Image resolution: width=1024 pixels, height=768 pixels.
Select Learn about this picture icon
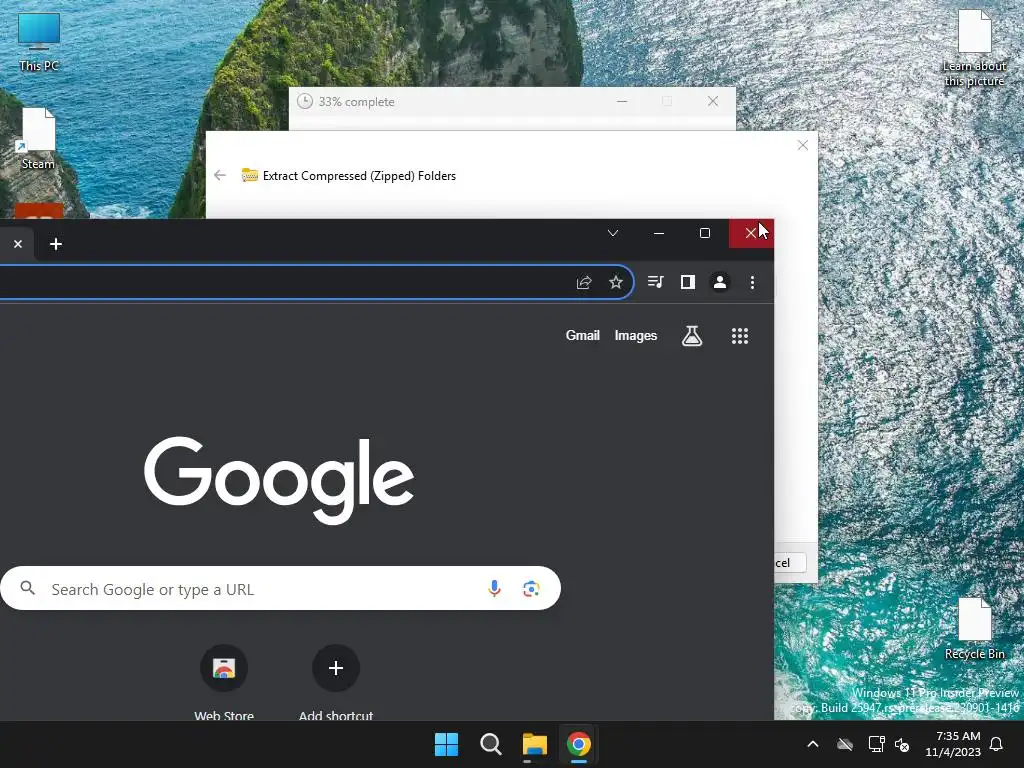974,48
